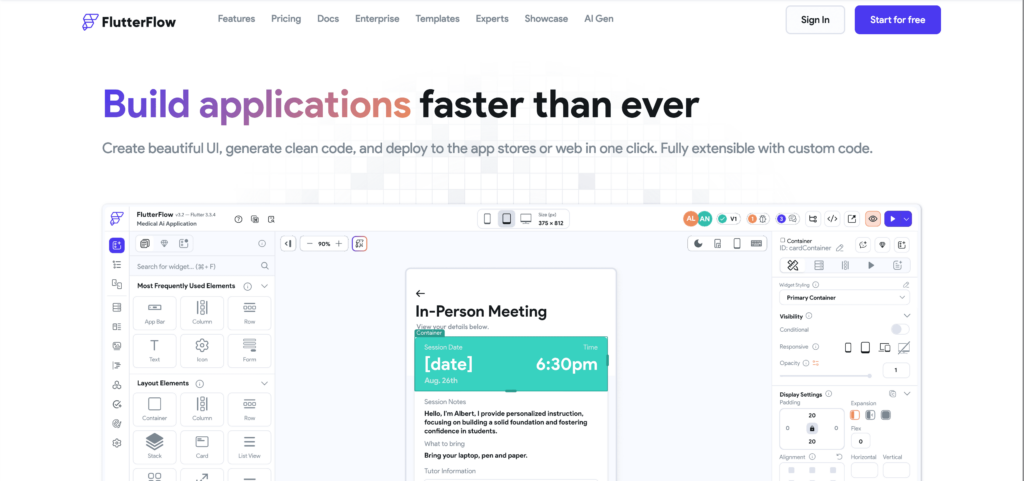1024x481 pixels.
Task: Edit container ID with pencil icon
Action: point(840,248)
